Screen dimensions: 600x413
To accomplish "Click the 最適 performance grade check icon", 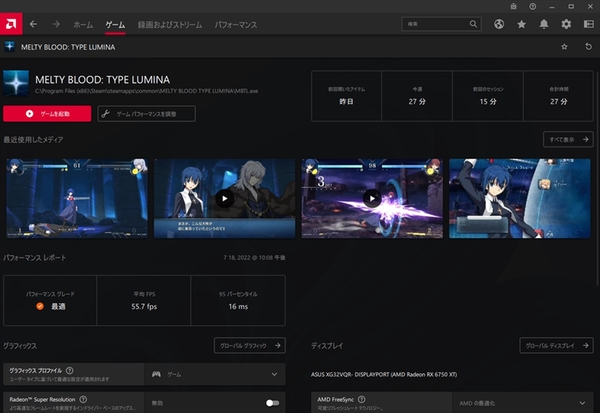I will [x=40, y=306].
